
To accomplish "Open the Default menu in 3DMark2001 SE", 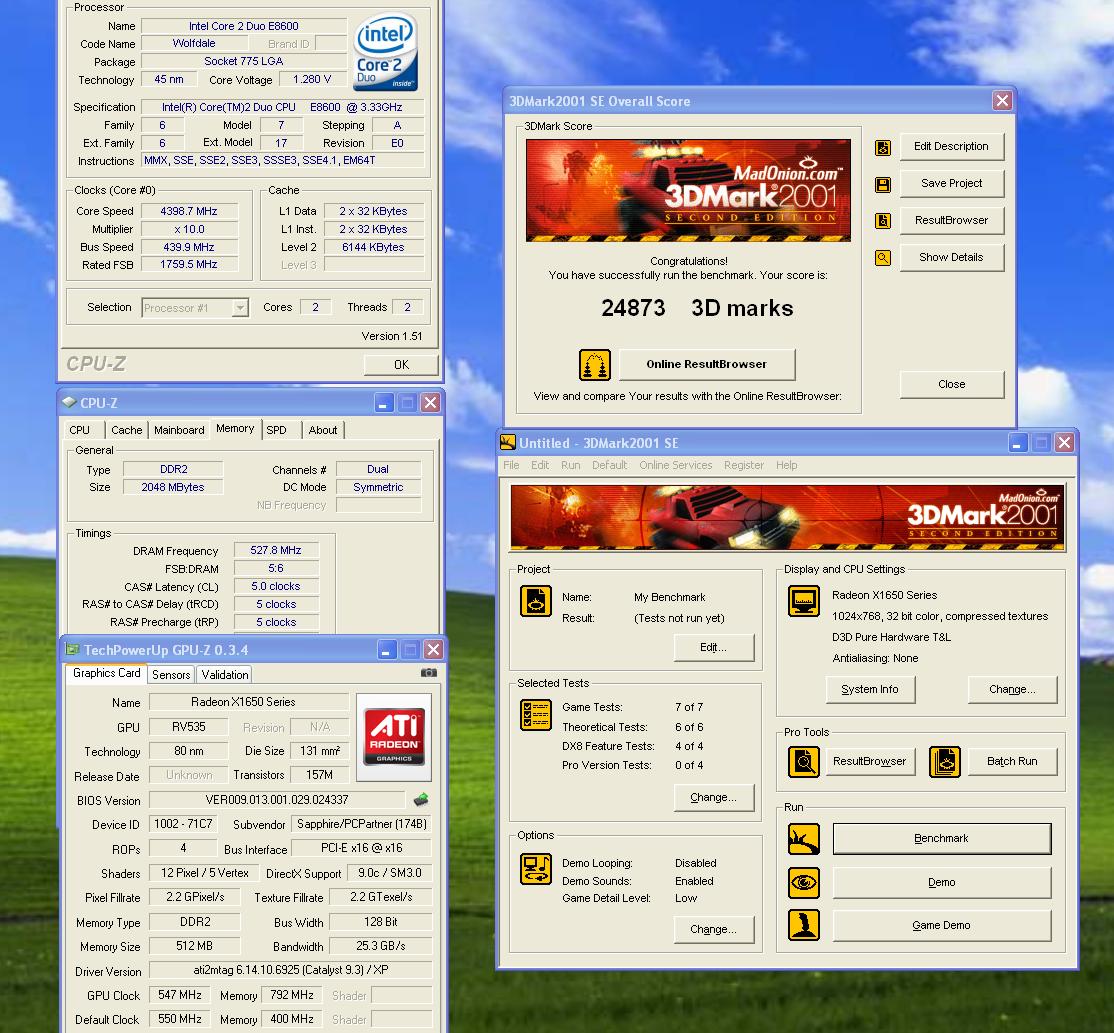I will point(610,465).
